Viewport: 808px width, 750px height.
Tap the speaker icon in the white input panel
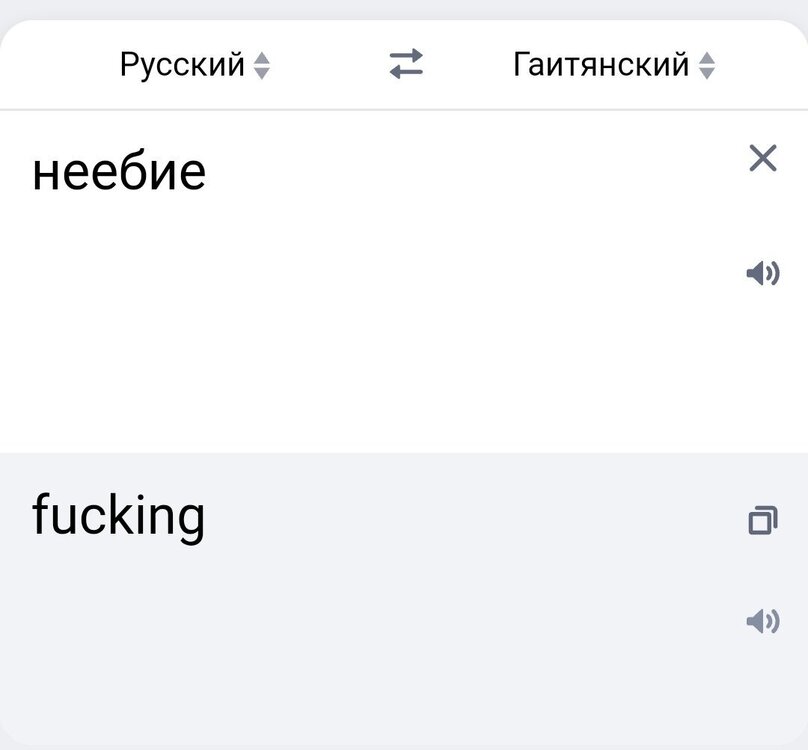click(x=763, y=273)
